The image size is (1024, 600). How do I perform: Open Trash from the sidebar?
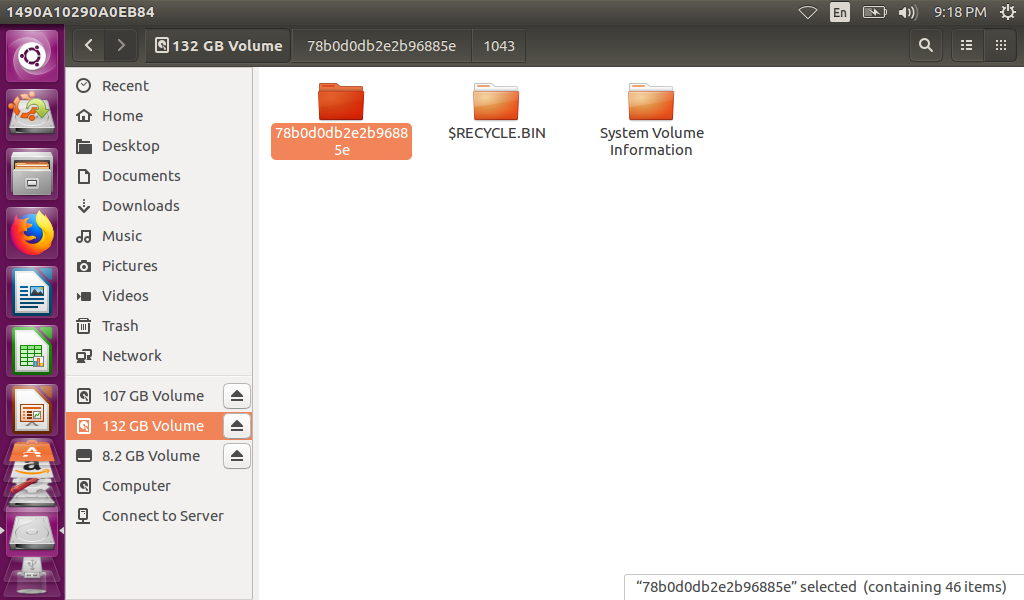click(x=120, y=326)
